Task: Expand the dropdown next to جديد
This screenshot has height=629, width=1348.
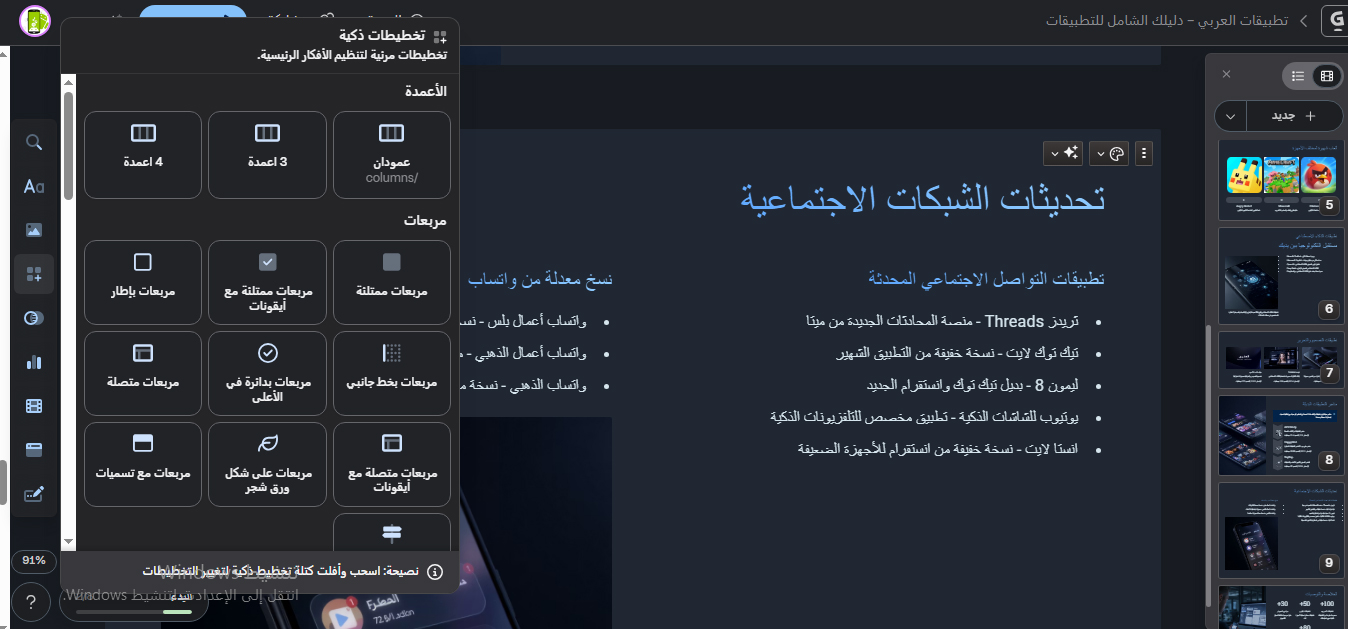Action: tap(1230, 116)
